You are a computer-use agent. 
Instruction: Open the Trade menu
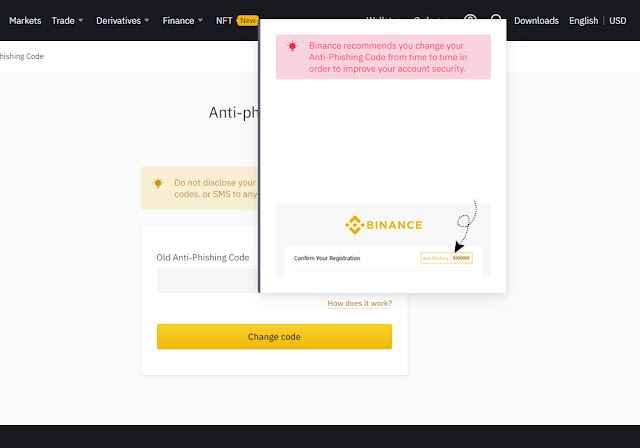click(x=63, y=21)
